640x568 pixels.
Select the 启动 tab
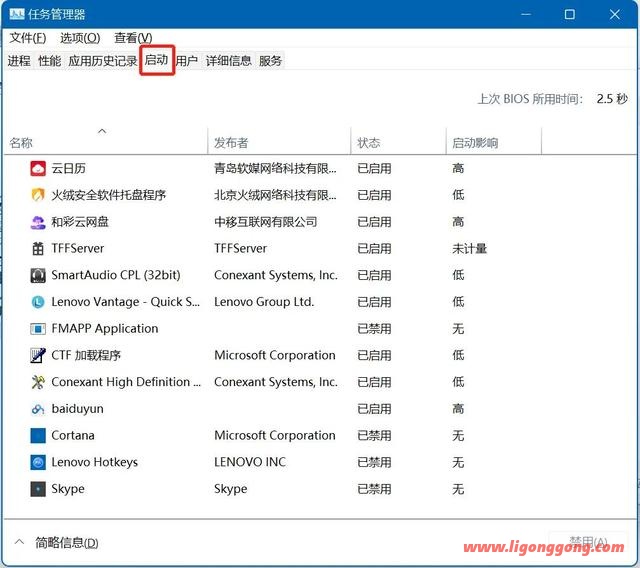[157, 60]
